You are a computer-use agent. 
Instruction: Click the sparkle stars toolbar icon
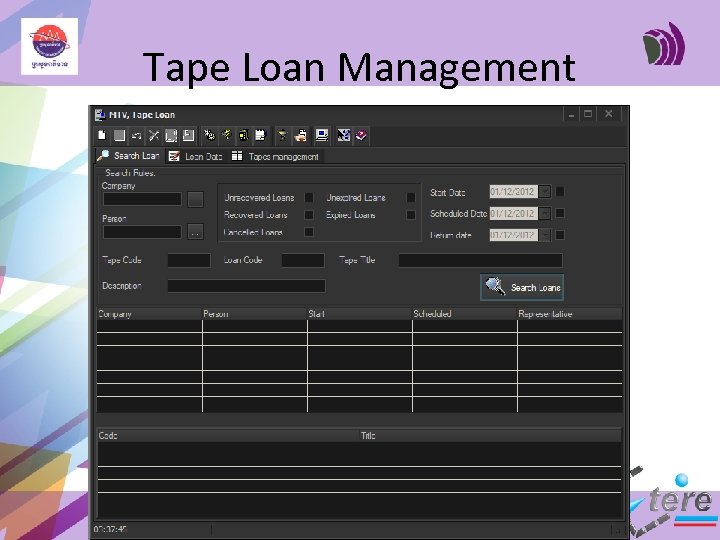click(209, 135)
